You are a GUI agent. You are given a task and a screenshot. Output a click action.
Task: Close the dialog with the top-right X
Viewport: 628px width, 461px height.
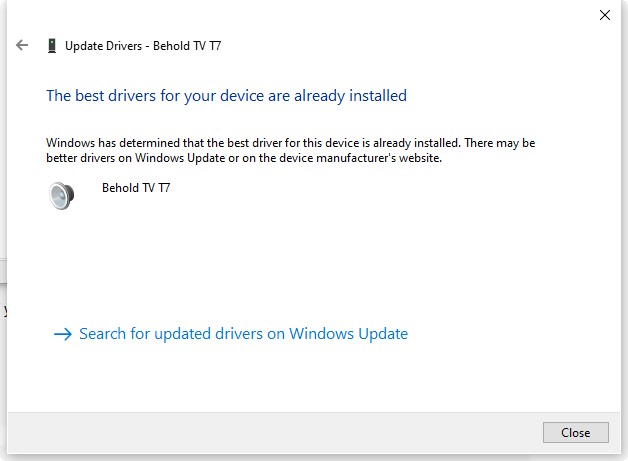point(604,15)
